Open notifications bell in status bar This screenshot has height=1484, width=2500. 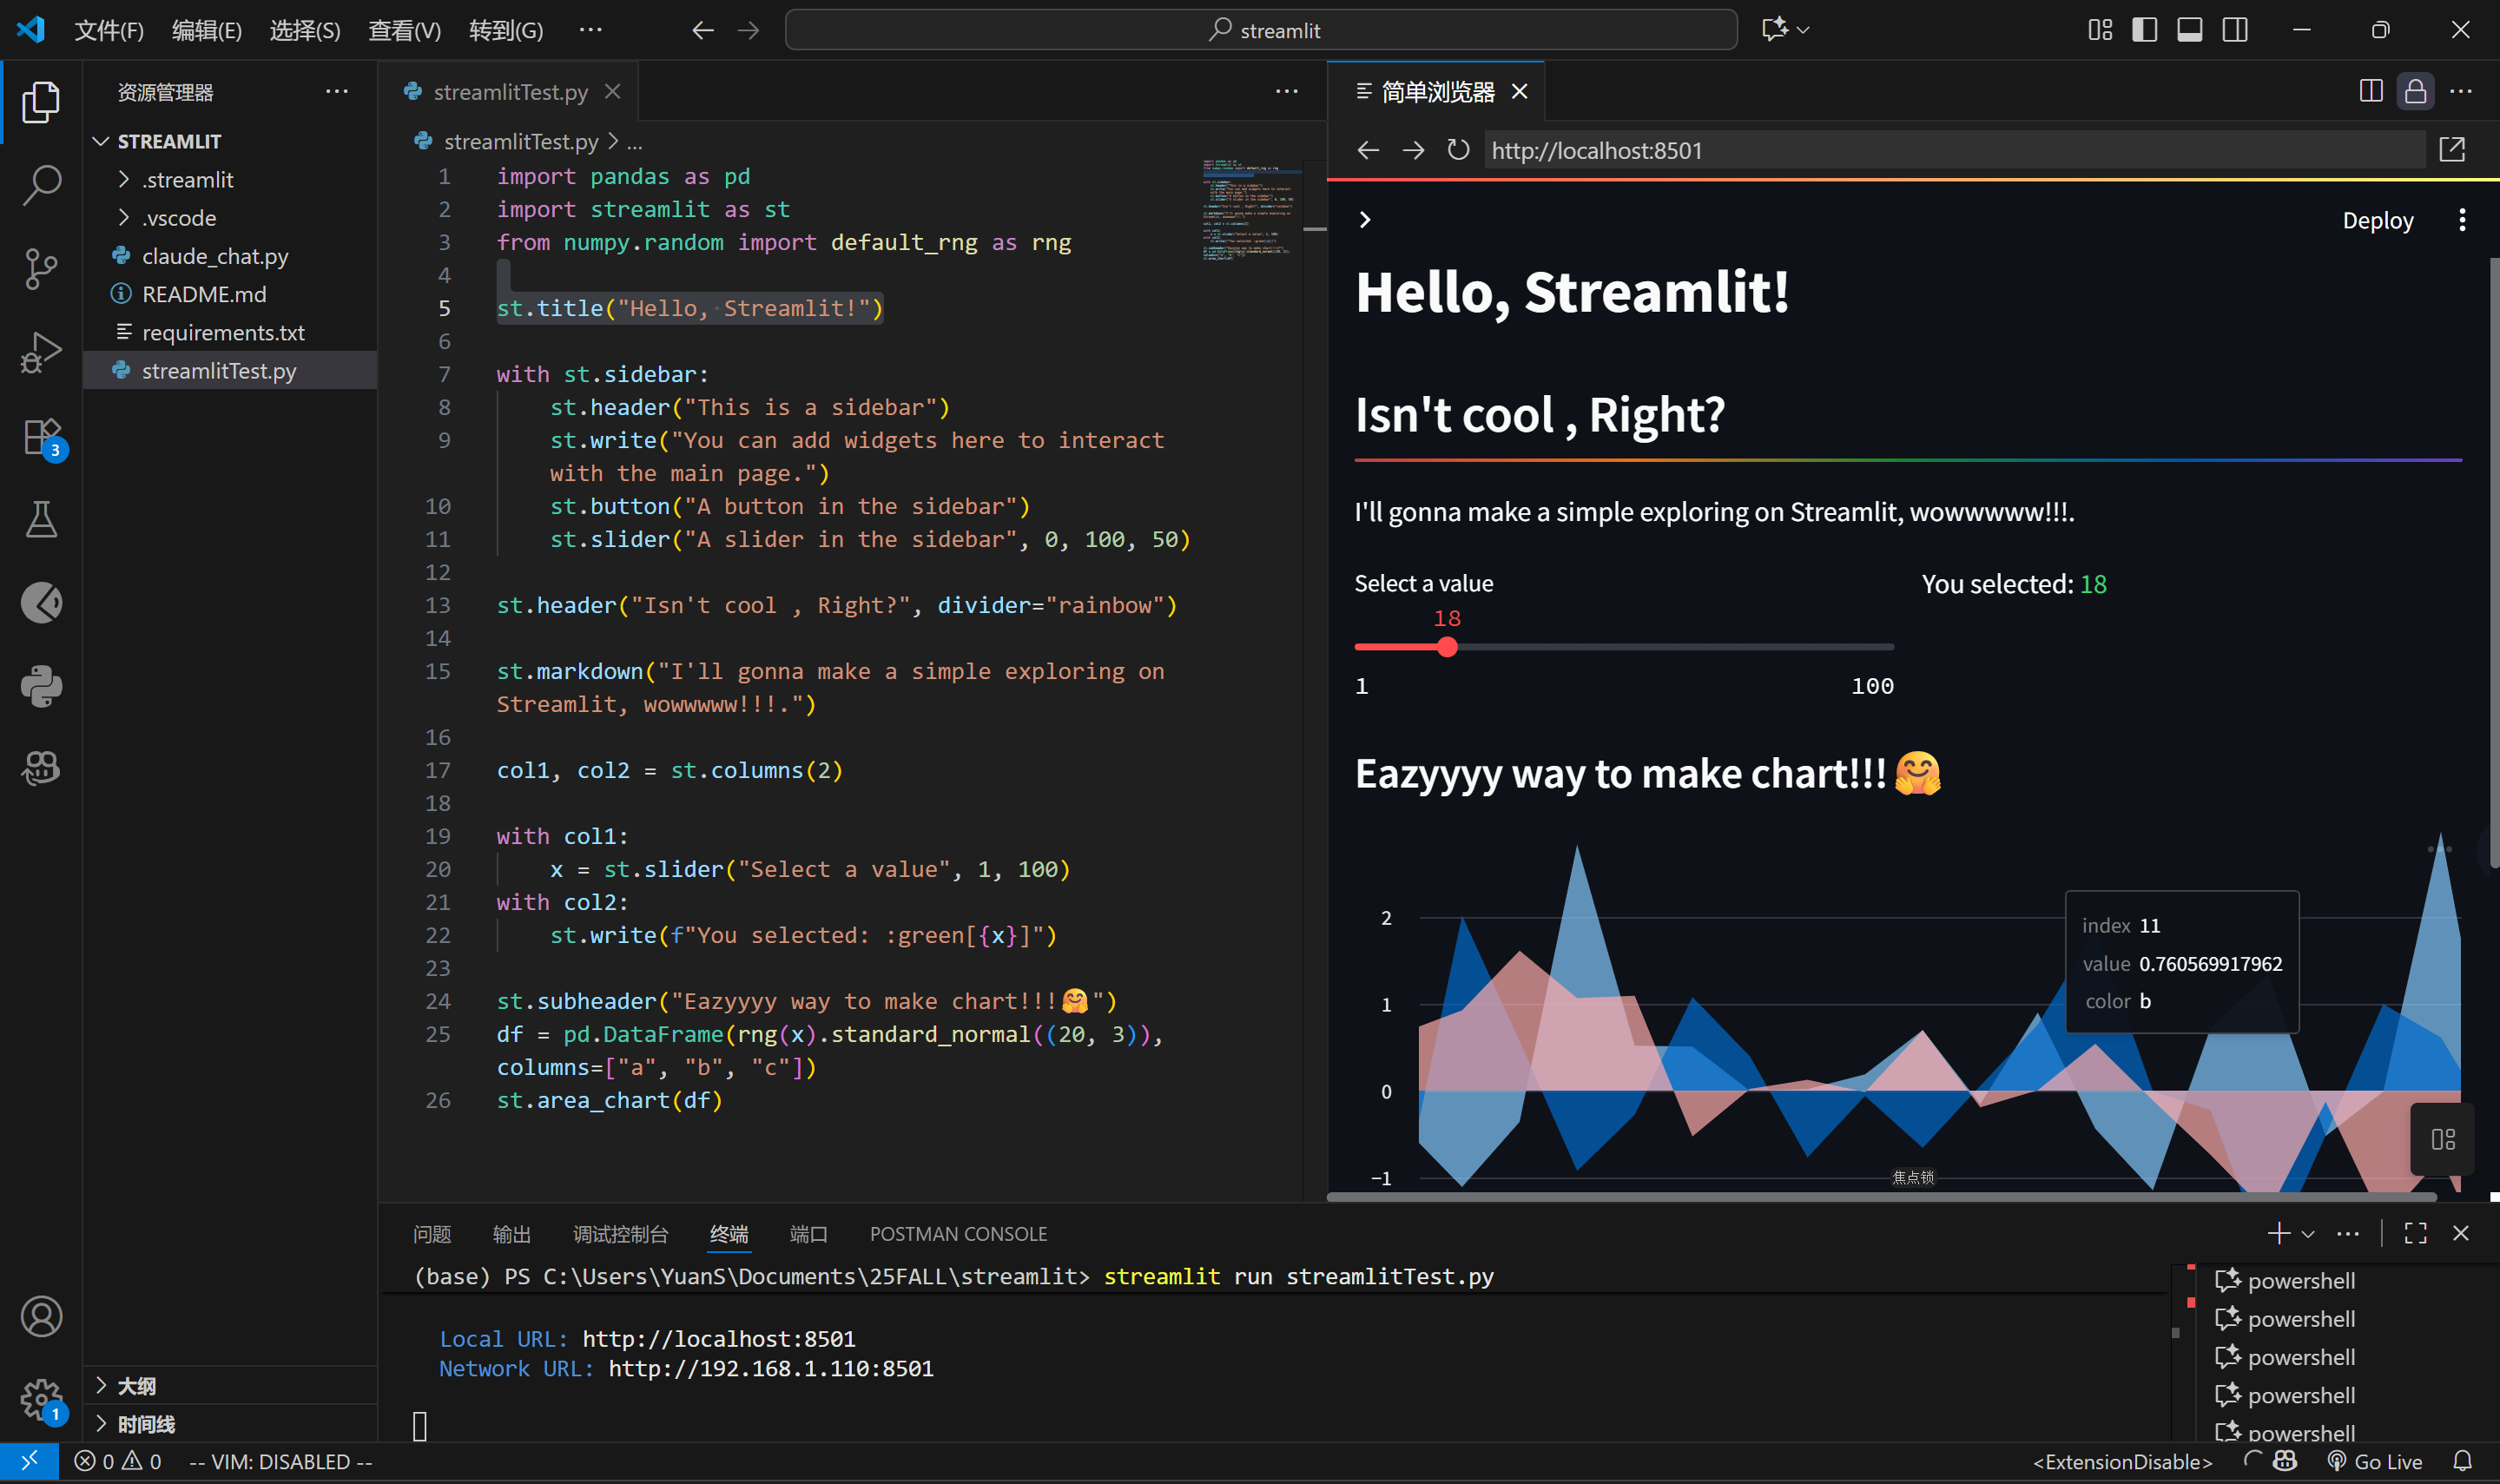tap(2462, 1461)
